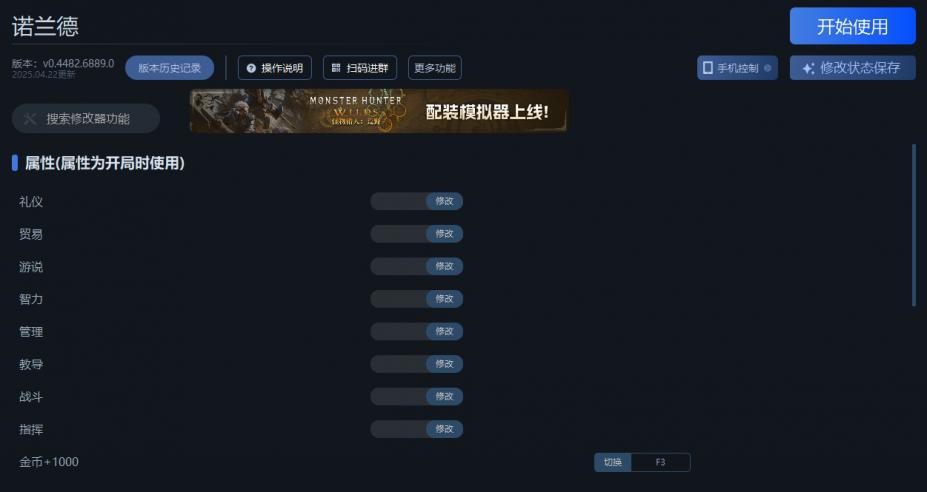Click the 搜索修改器功能 search field
This screenshot has height=492, width=927.
[86, 119]
